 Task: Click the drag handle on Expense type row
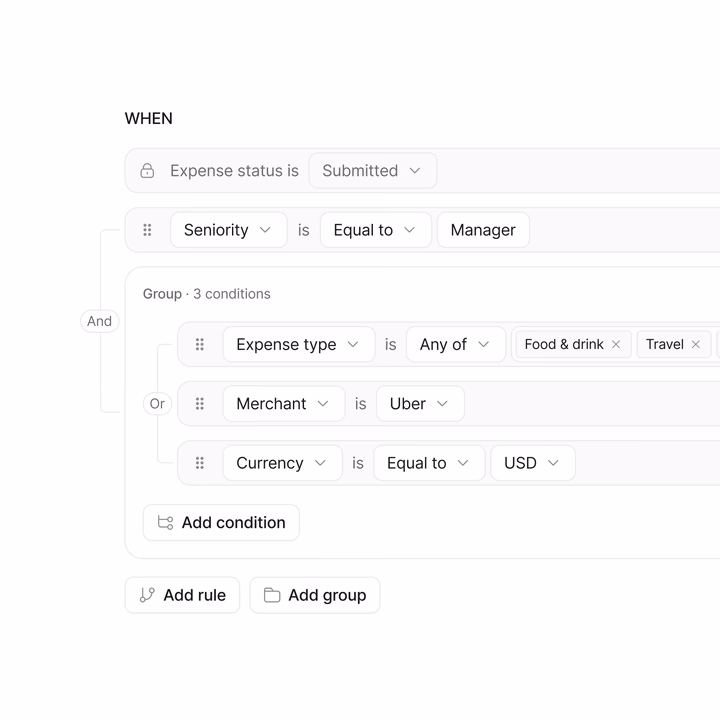tap(200, 344)
